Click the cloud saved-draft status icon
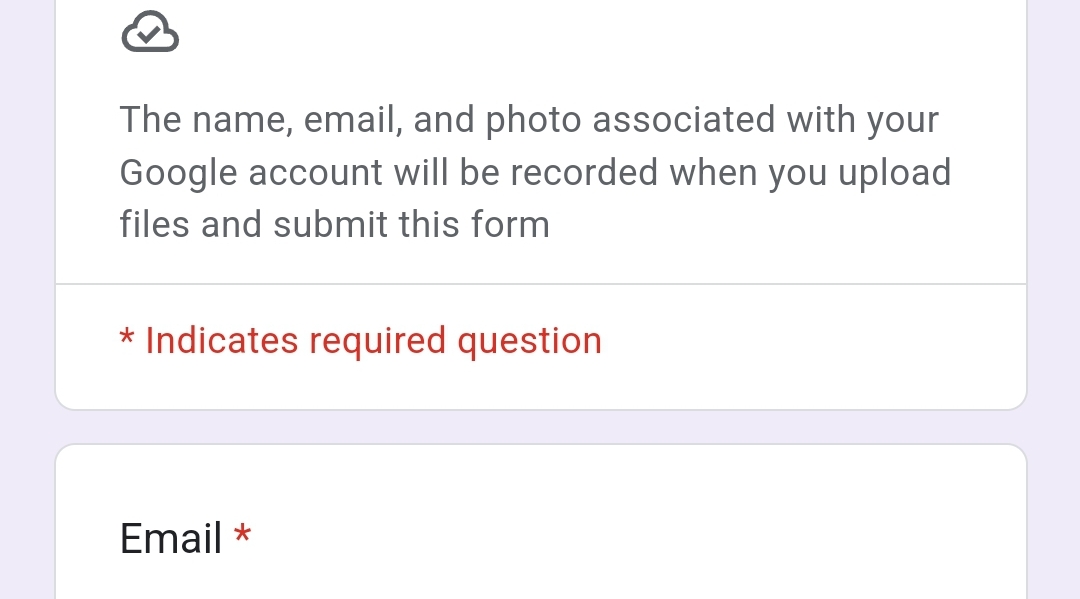Image resolution: width=1080 pixels, height=599 pixels. [150, 33]
